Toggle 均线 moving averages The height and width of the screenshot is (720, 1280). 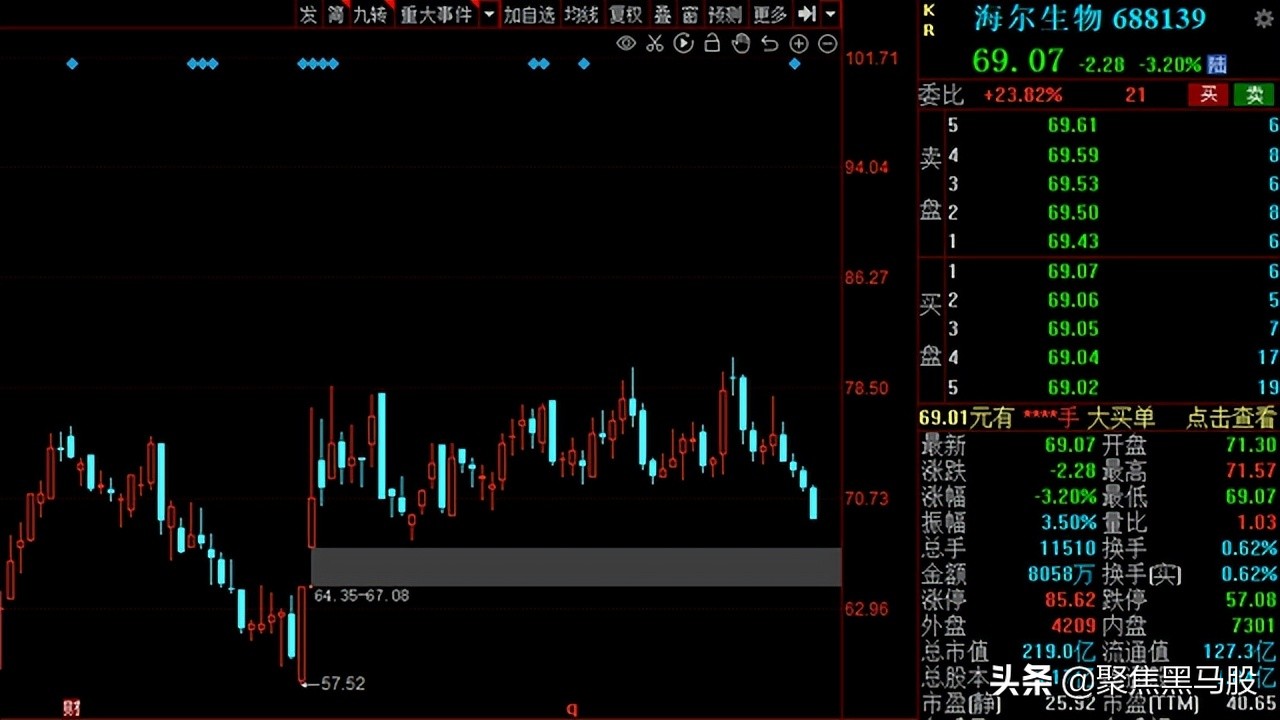[581, 14]
